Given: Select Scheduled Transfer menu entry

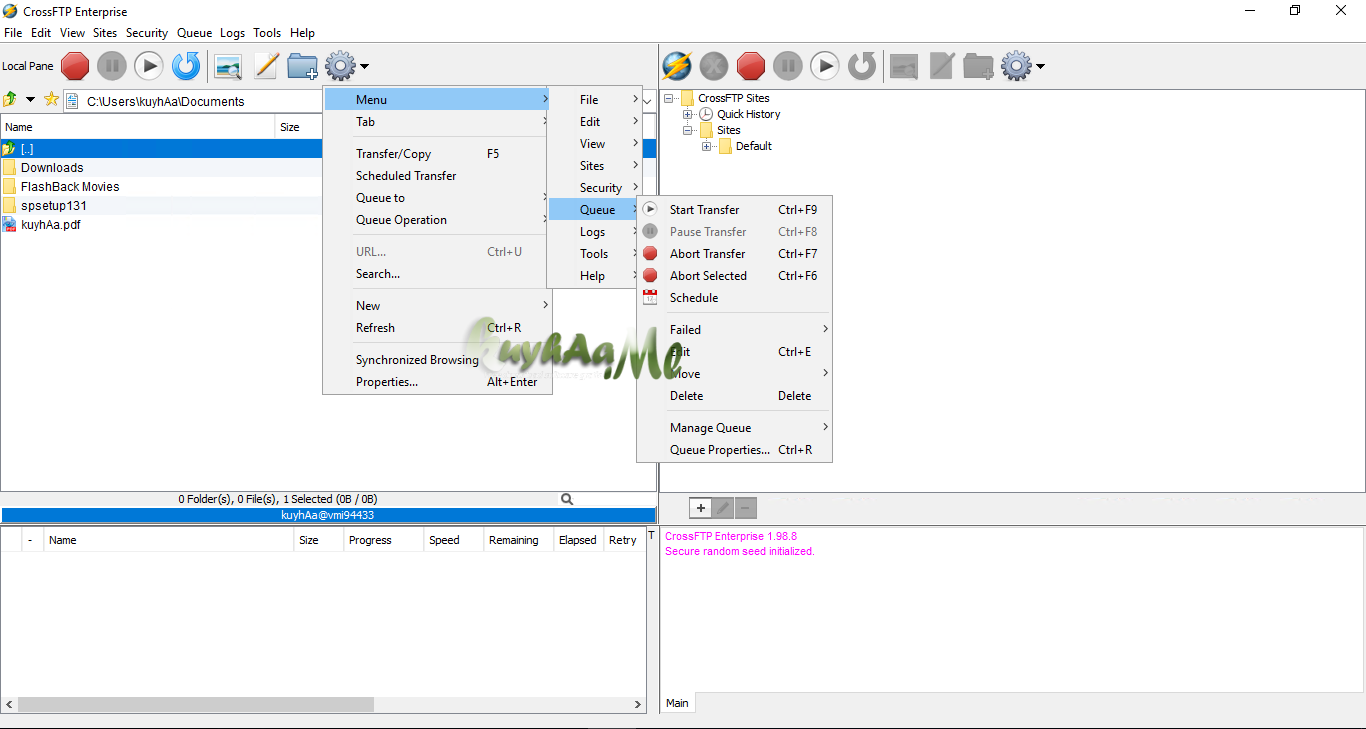Looking at the screenshot, I should tap(437, 176).
